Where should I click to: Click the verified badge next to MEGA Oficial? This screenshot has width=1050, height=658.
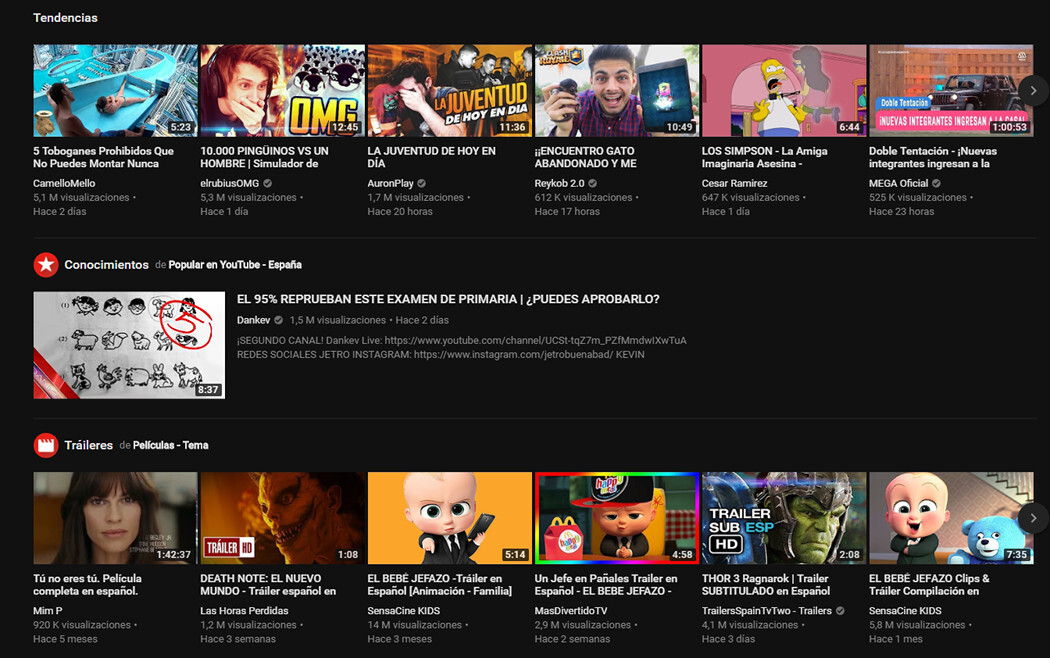(935, 183)
